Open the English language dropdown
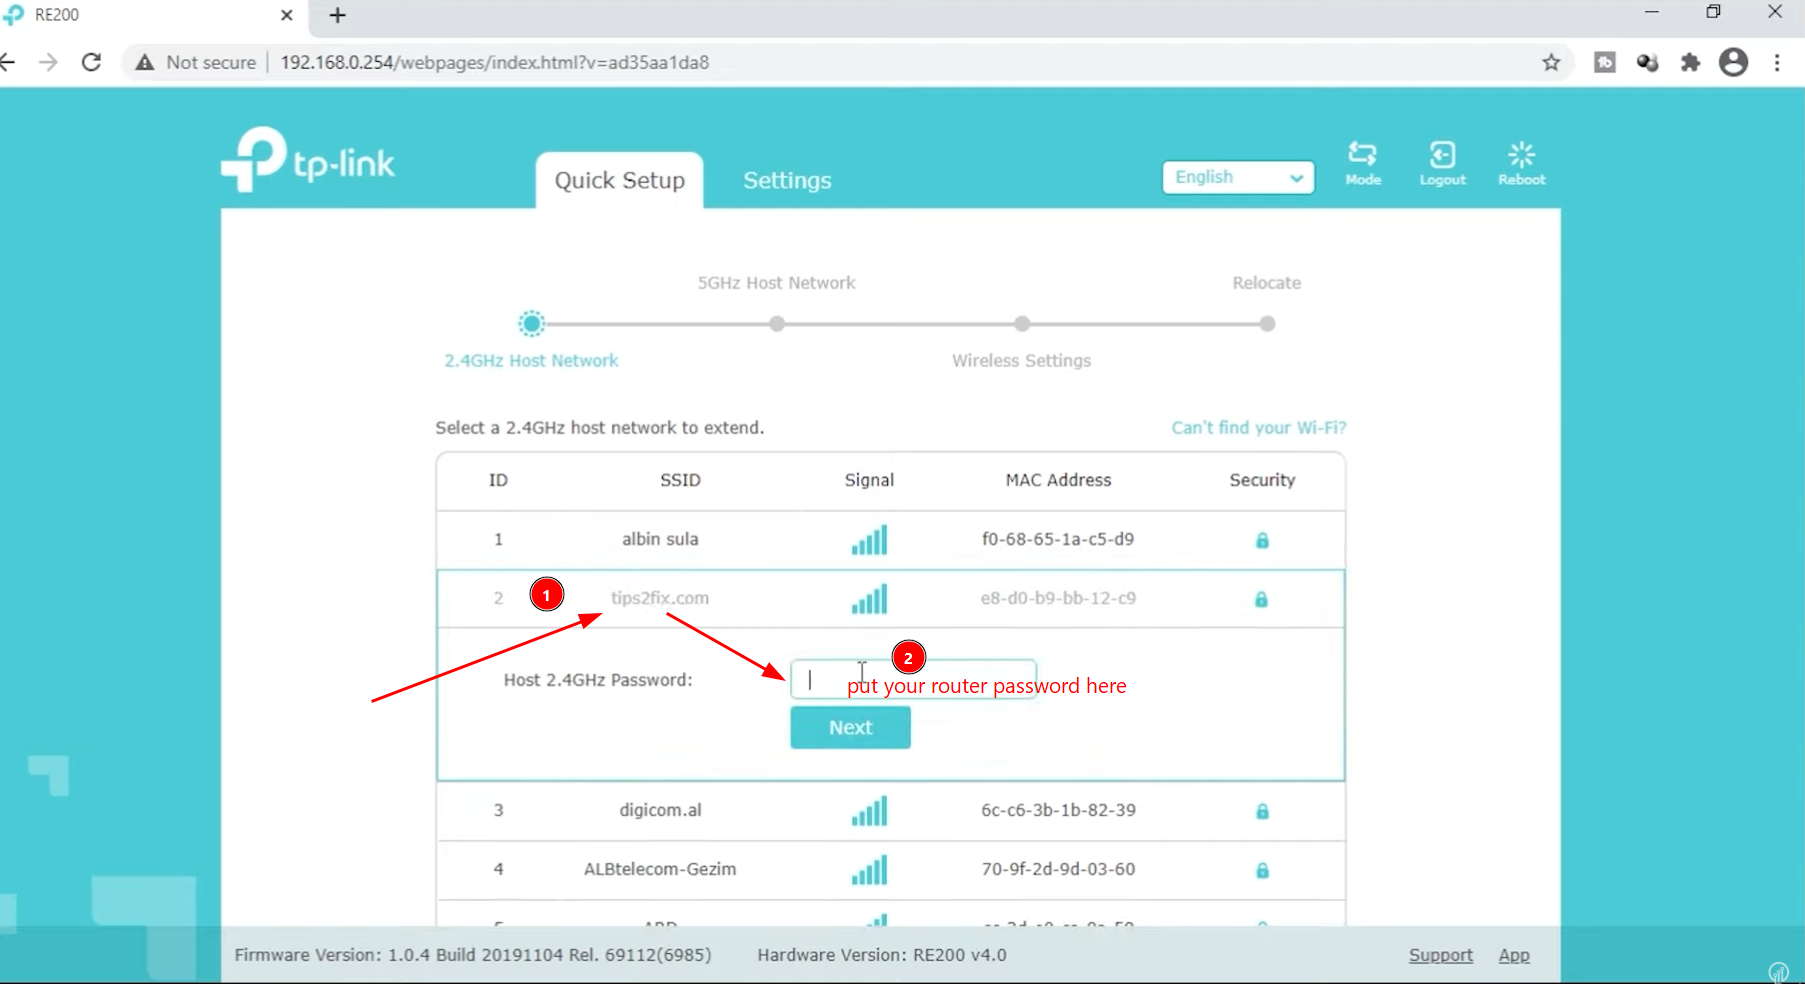1805x984 pixels. pos(1238,177)
